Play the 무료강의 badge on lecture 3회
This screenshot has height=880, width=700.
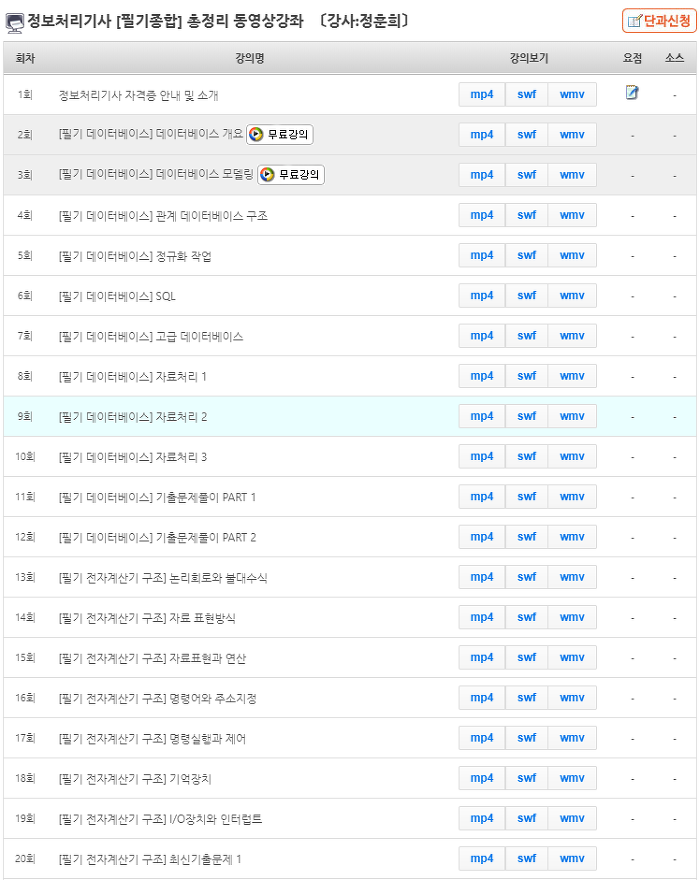coord(291,175)
